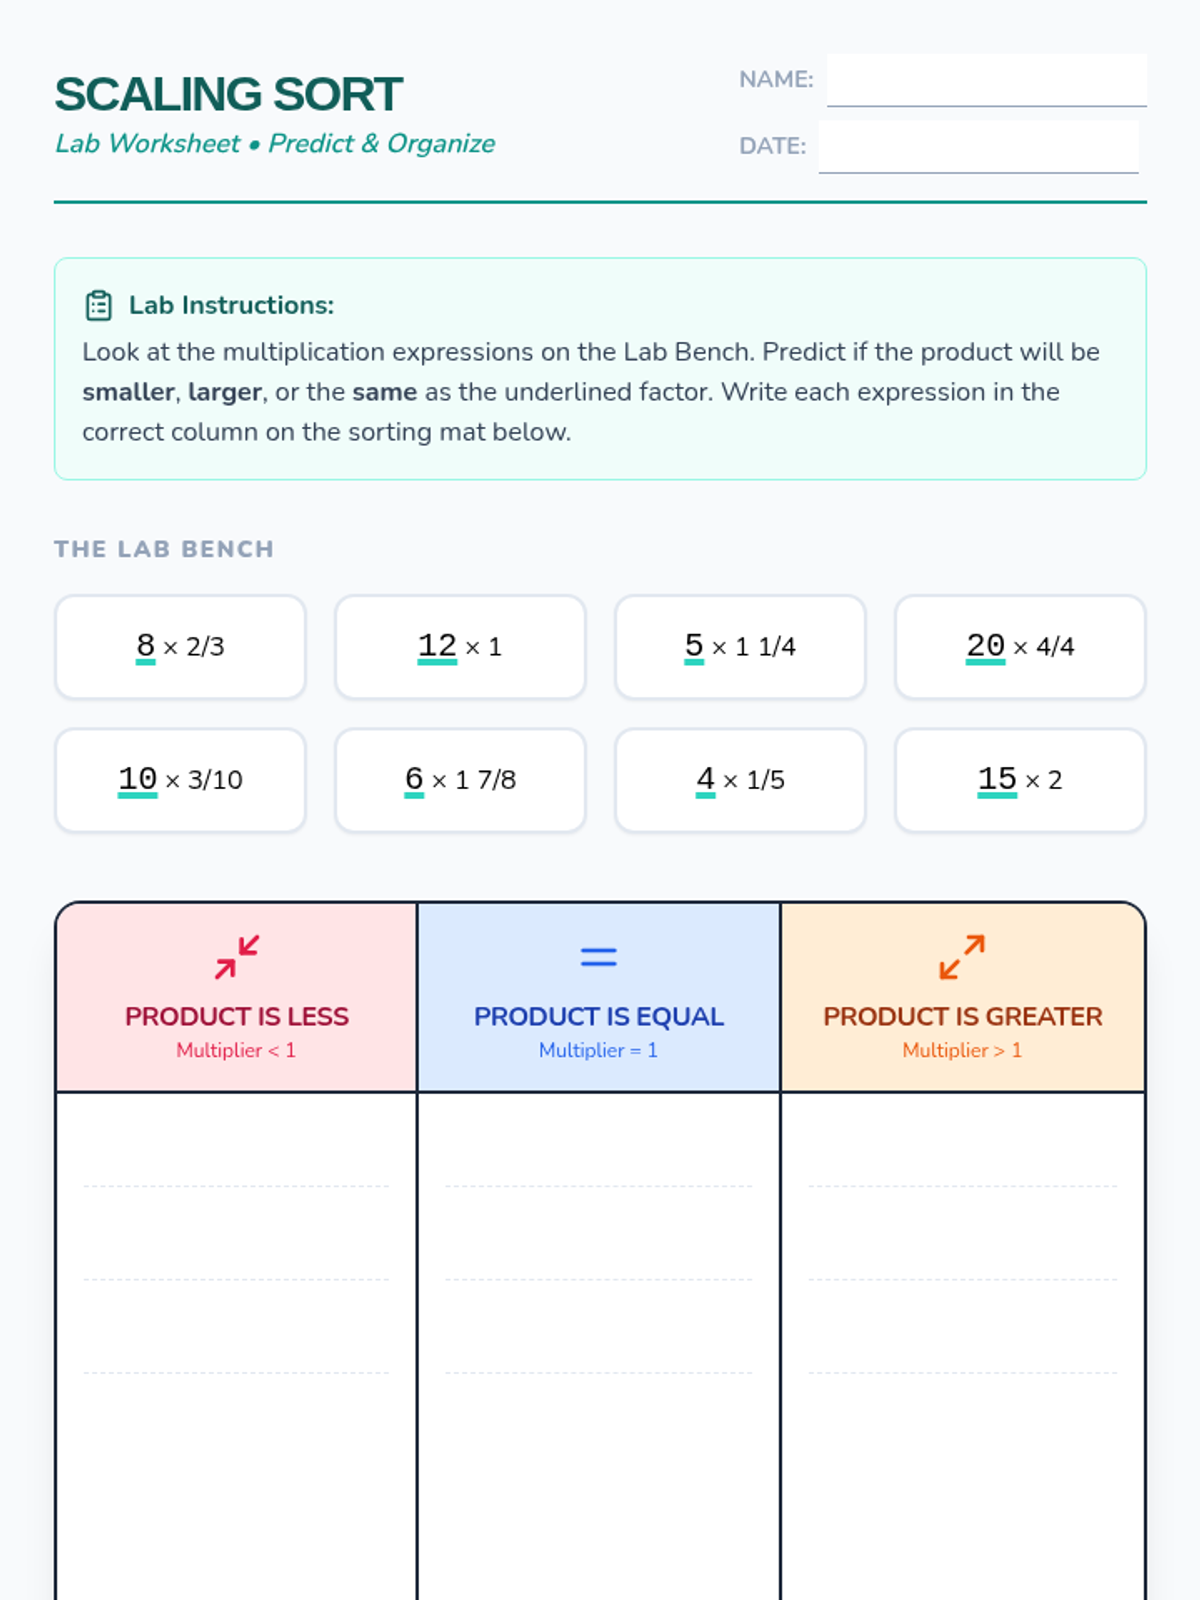
Task: Click the Name input field
Action: [x=986, y=80]
